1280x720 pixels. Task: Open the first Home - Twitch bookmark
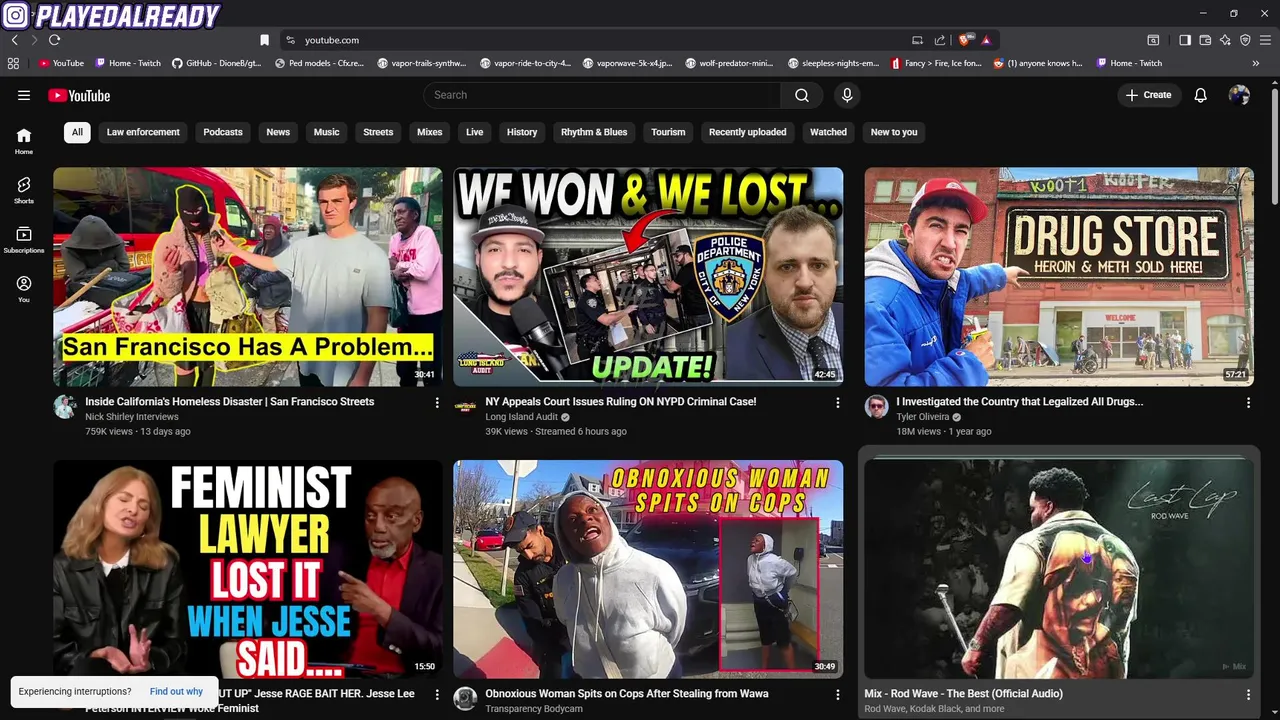[x=128, y=63]
